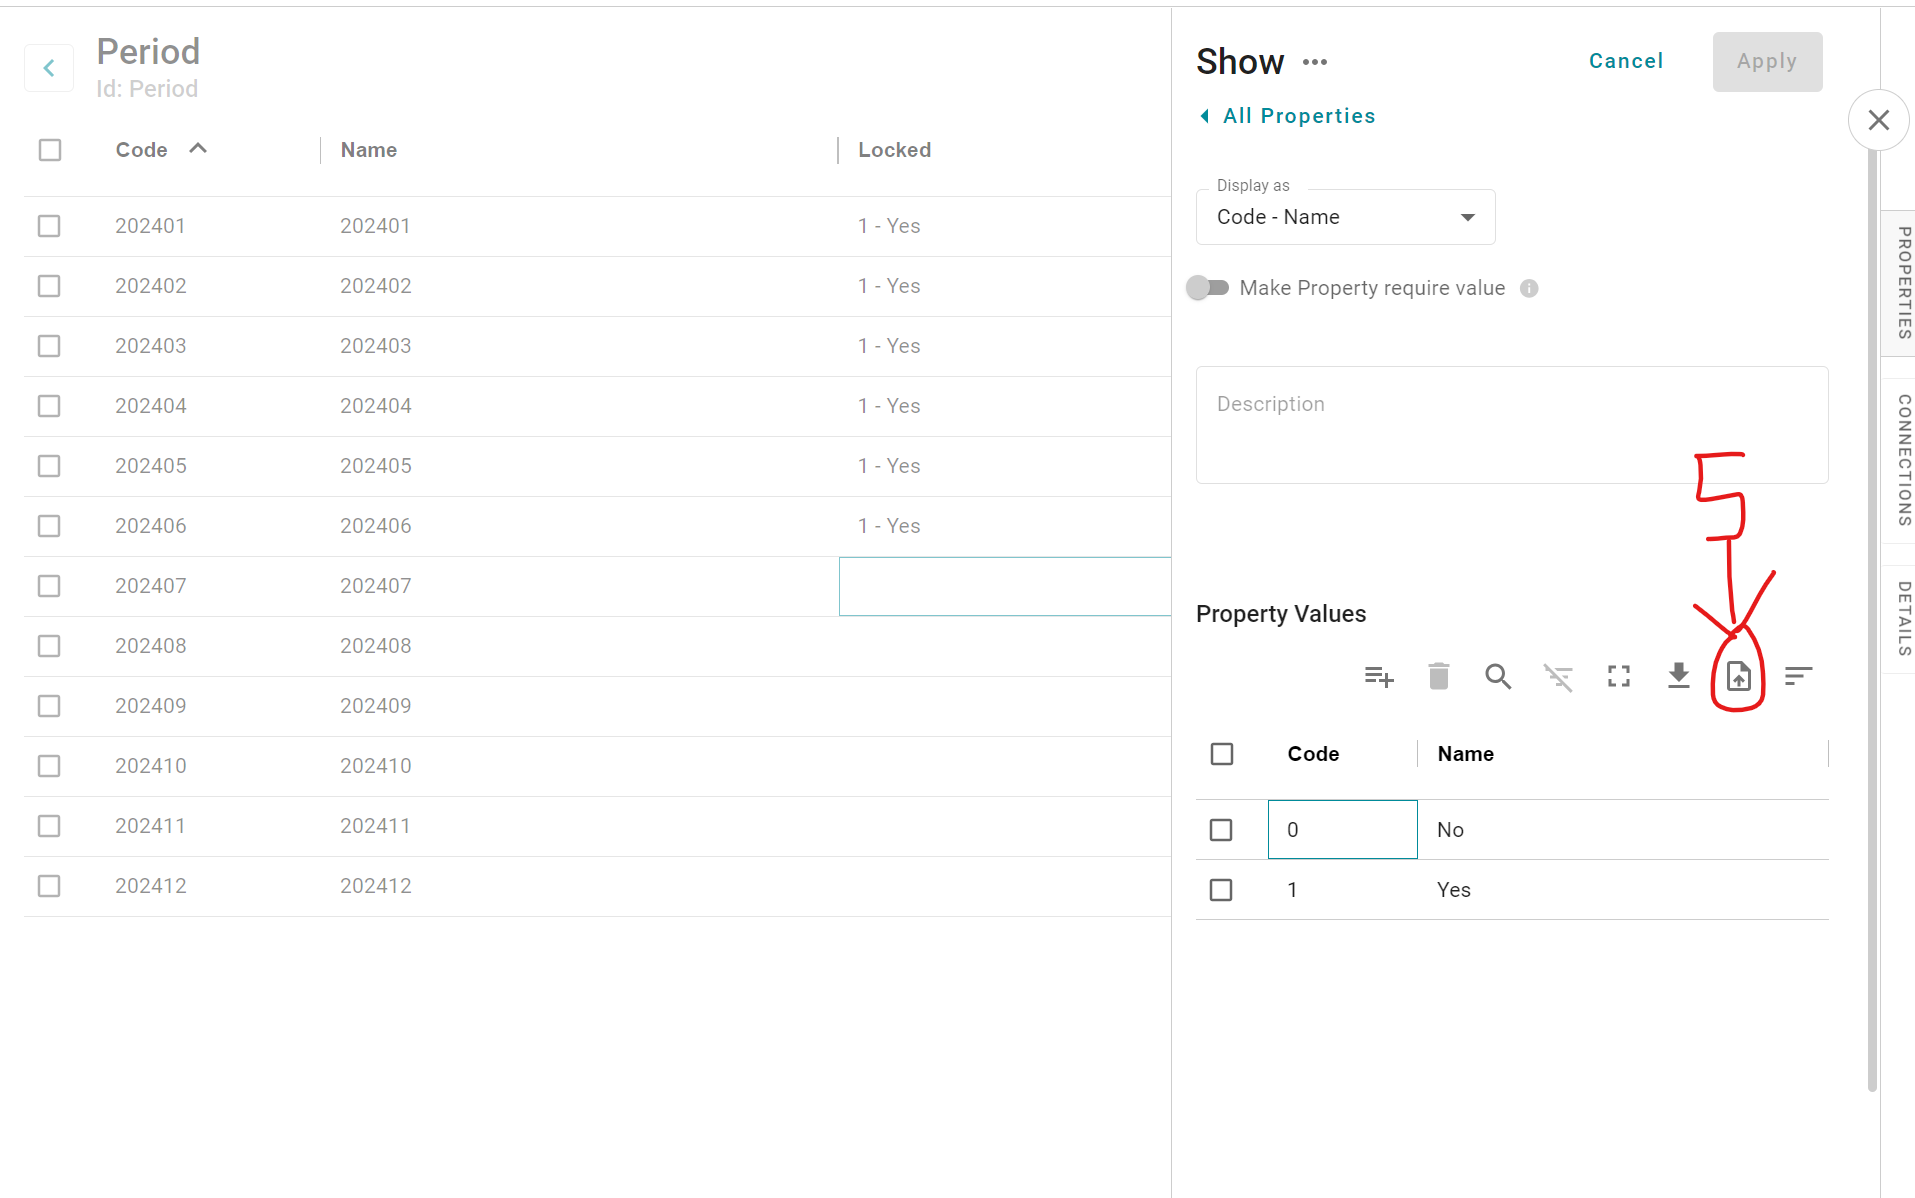Click the clear filters icon
This screenshot has width=1915, height=1198.
pyautogui.click(x=1558, y=677)
